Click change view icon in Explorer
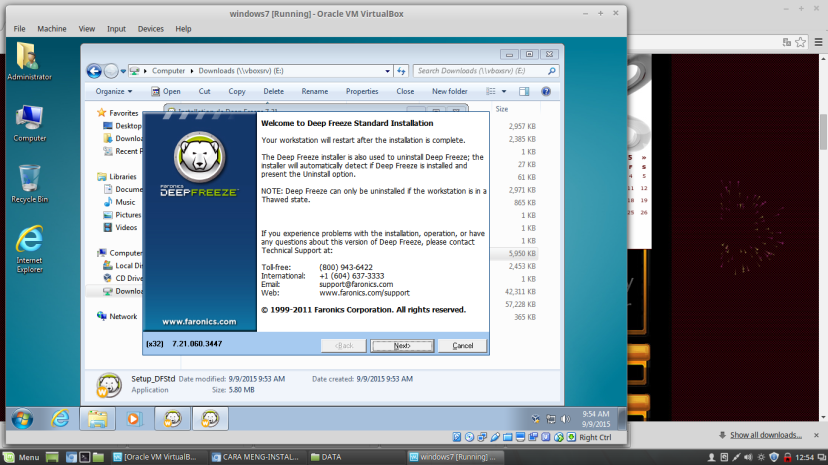 [491, 91]
